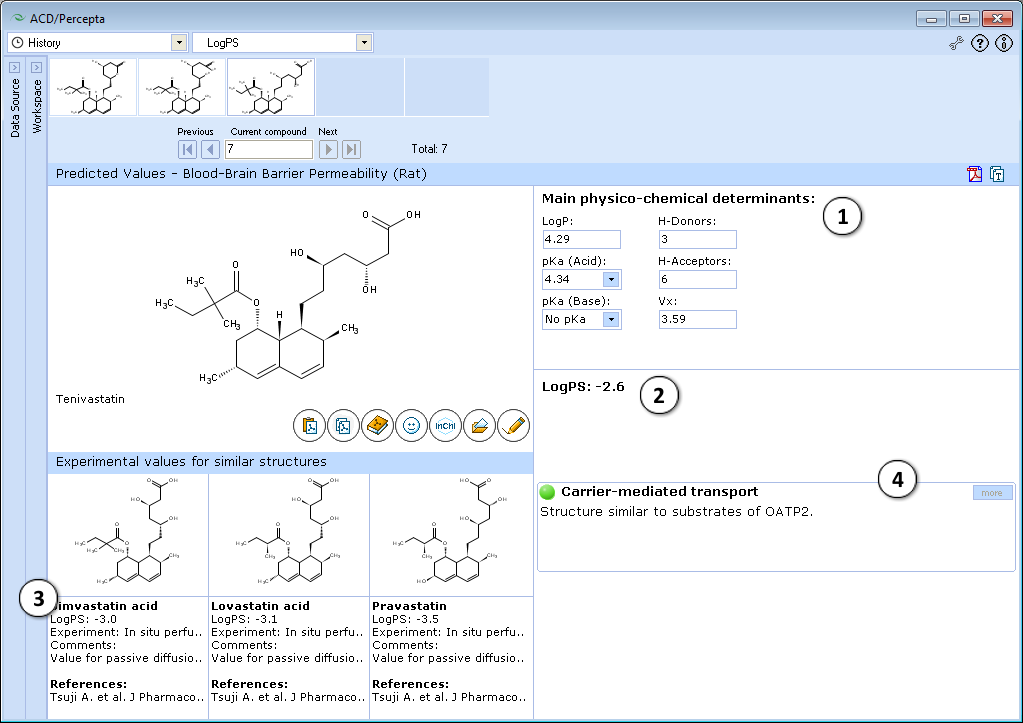Click the pencil edit structure icon
Viewport: 1023px width, 723px height.
(x=513, y=426)
